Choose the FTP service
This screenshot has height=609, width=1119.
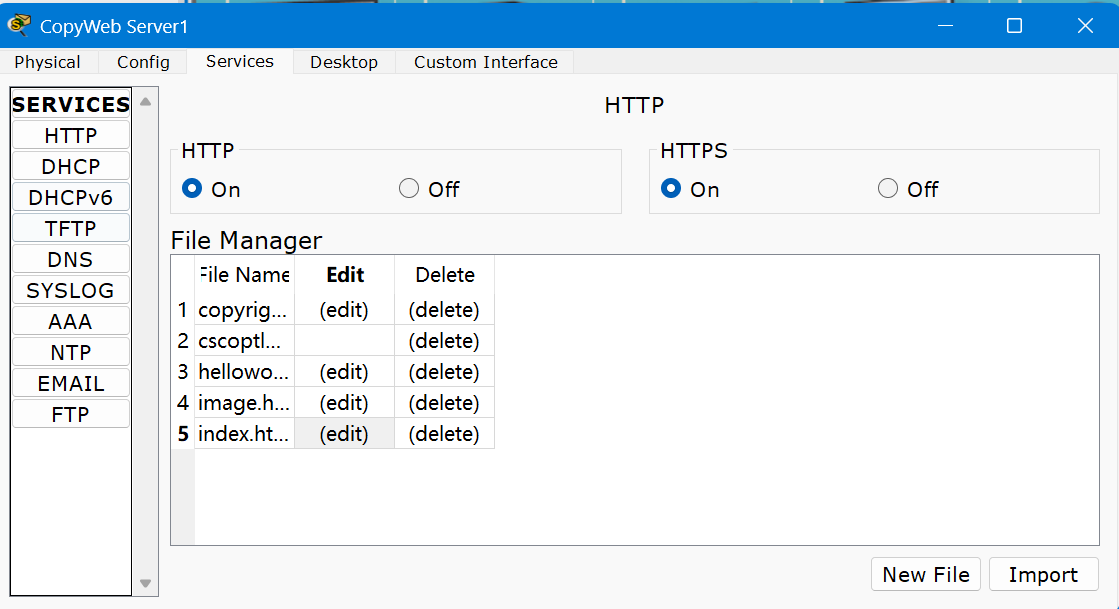click(x=71, y=414)
